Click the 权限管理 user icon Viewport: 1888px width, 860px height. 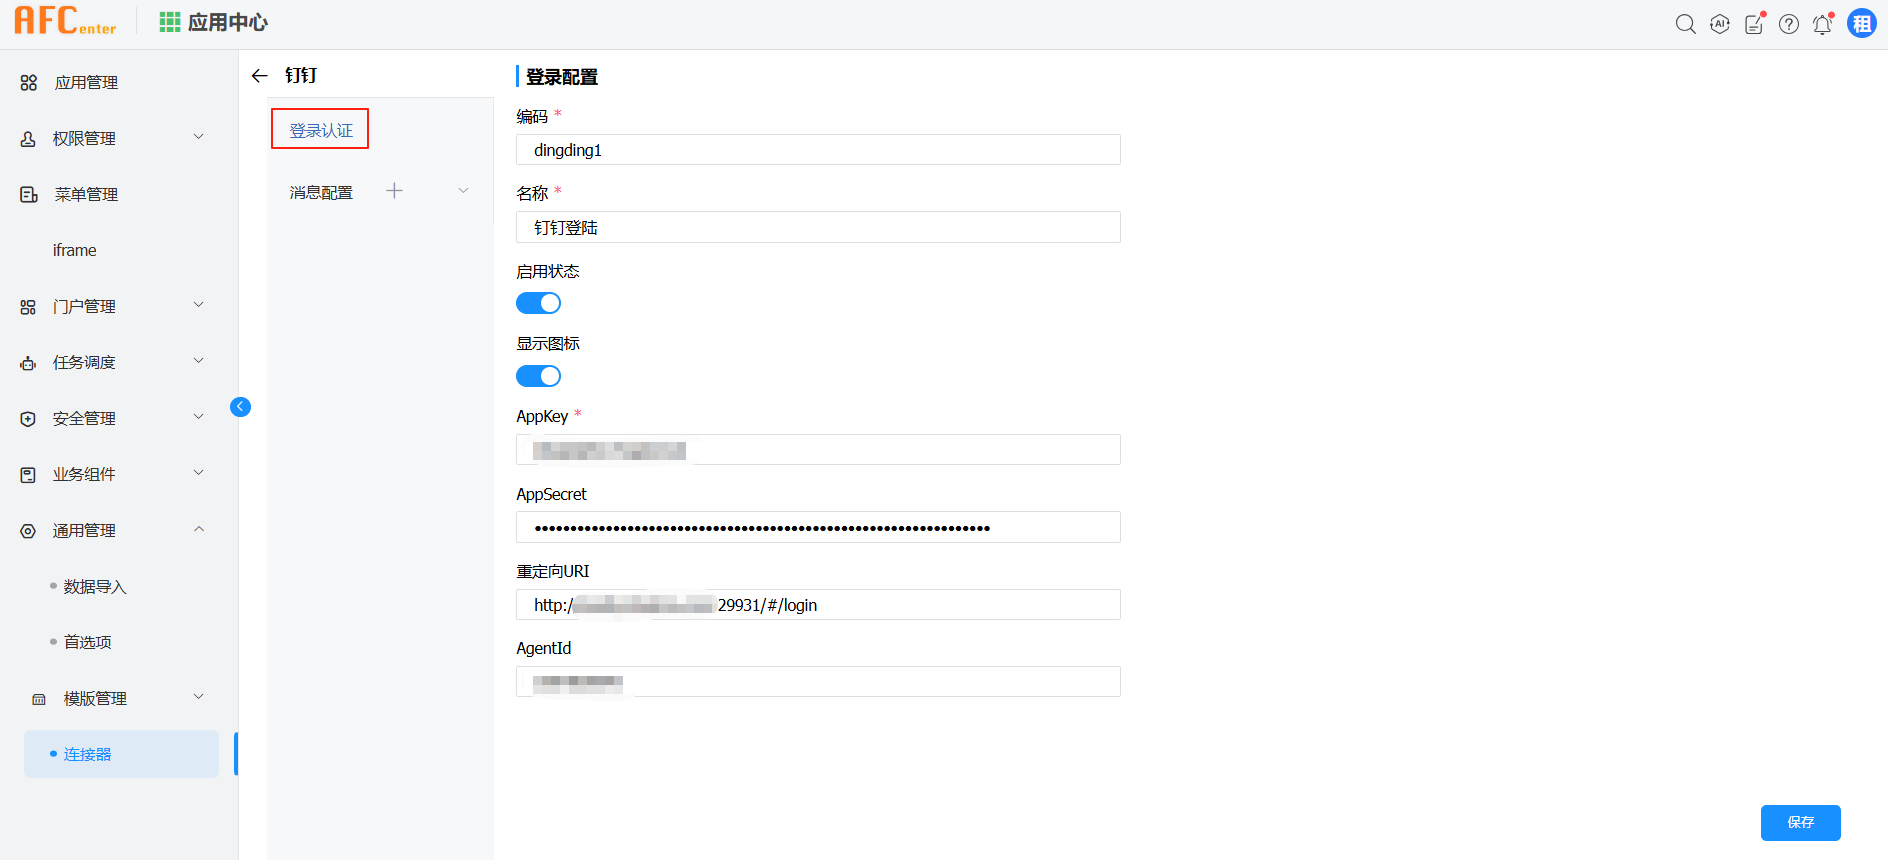pos(28,139)
